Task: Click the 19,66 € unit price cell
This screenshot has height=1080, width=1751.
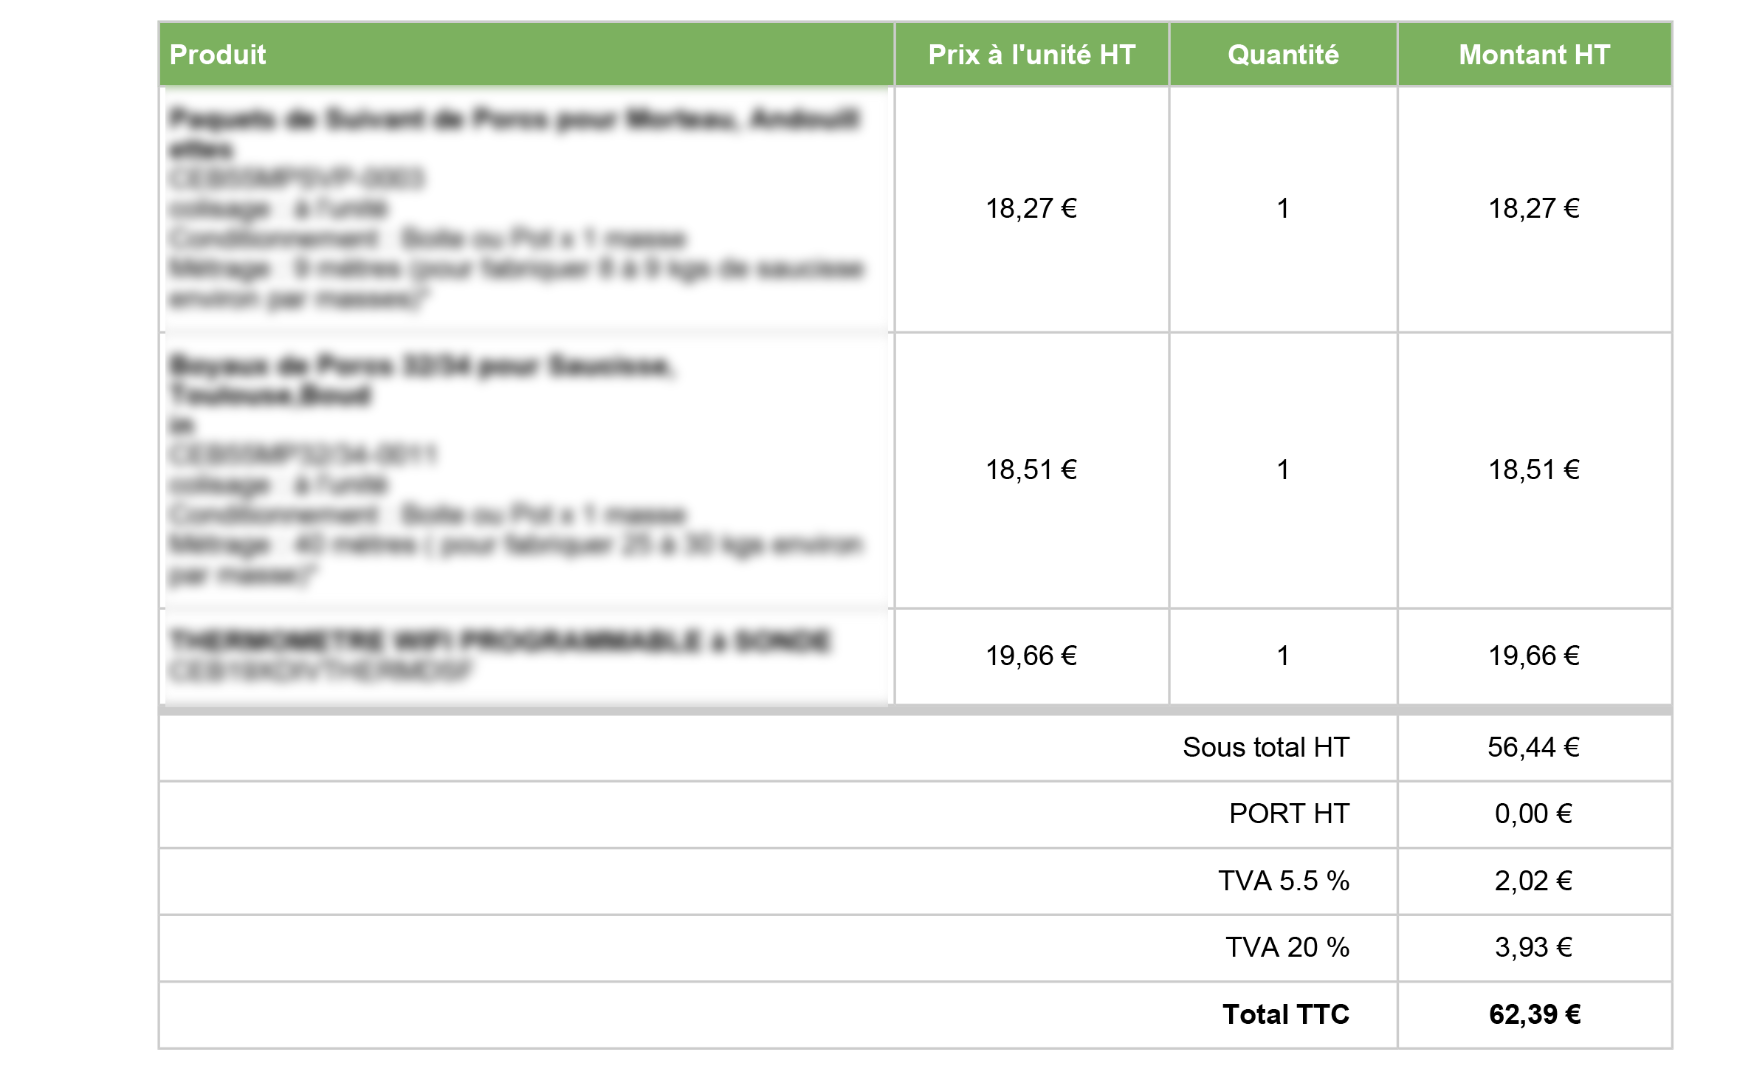Action: [1031, 656]
